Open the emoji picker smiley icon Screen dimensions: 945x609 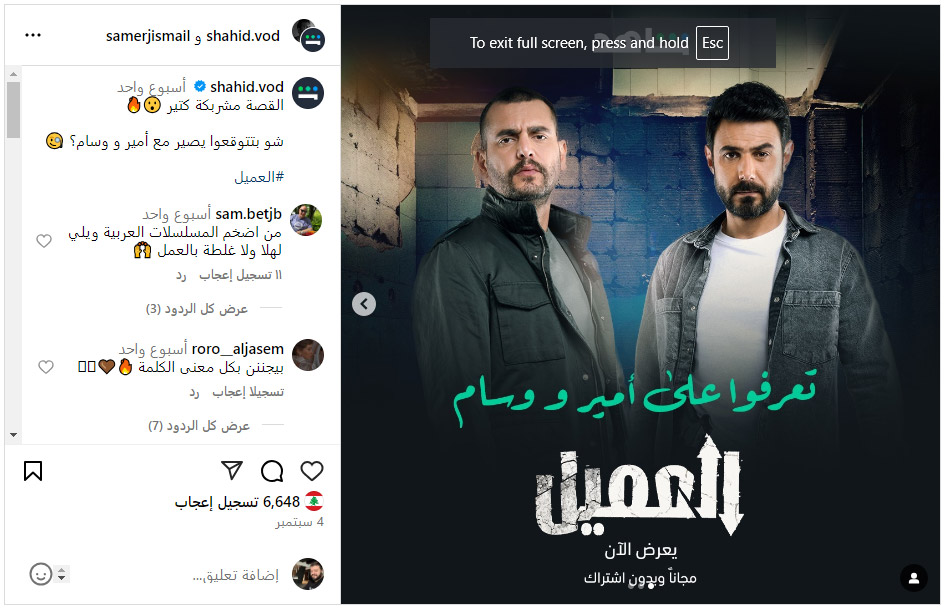(x=41, y=574)
